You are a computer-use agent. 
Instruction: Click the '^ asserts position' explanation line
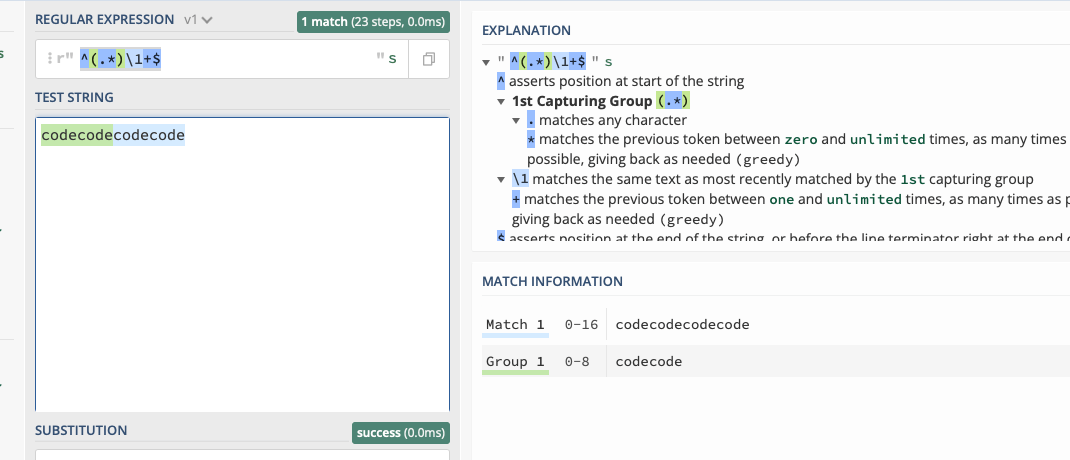(x=620, y=82)
